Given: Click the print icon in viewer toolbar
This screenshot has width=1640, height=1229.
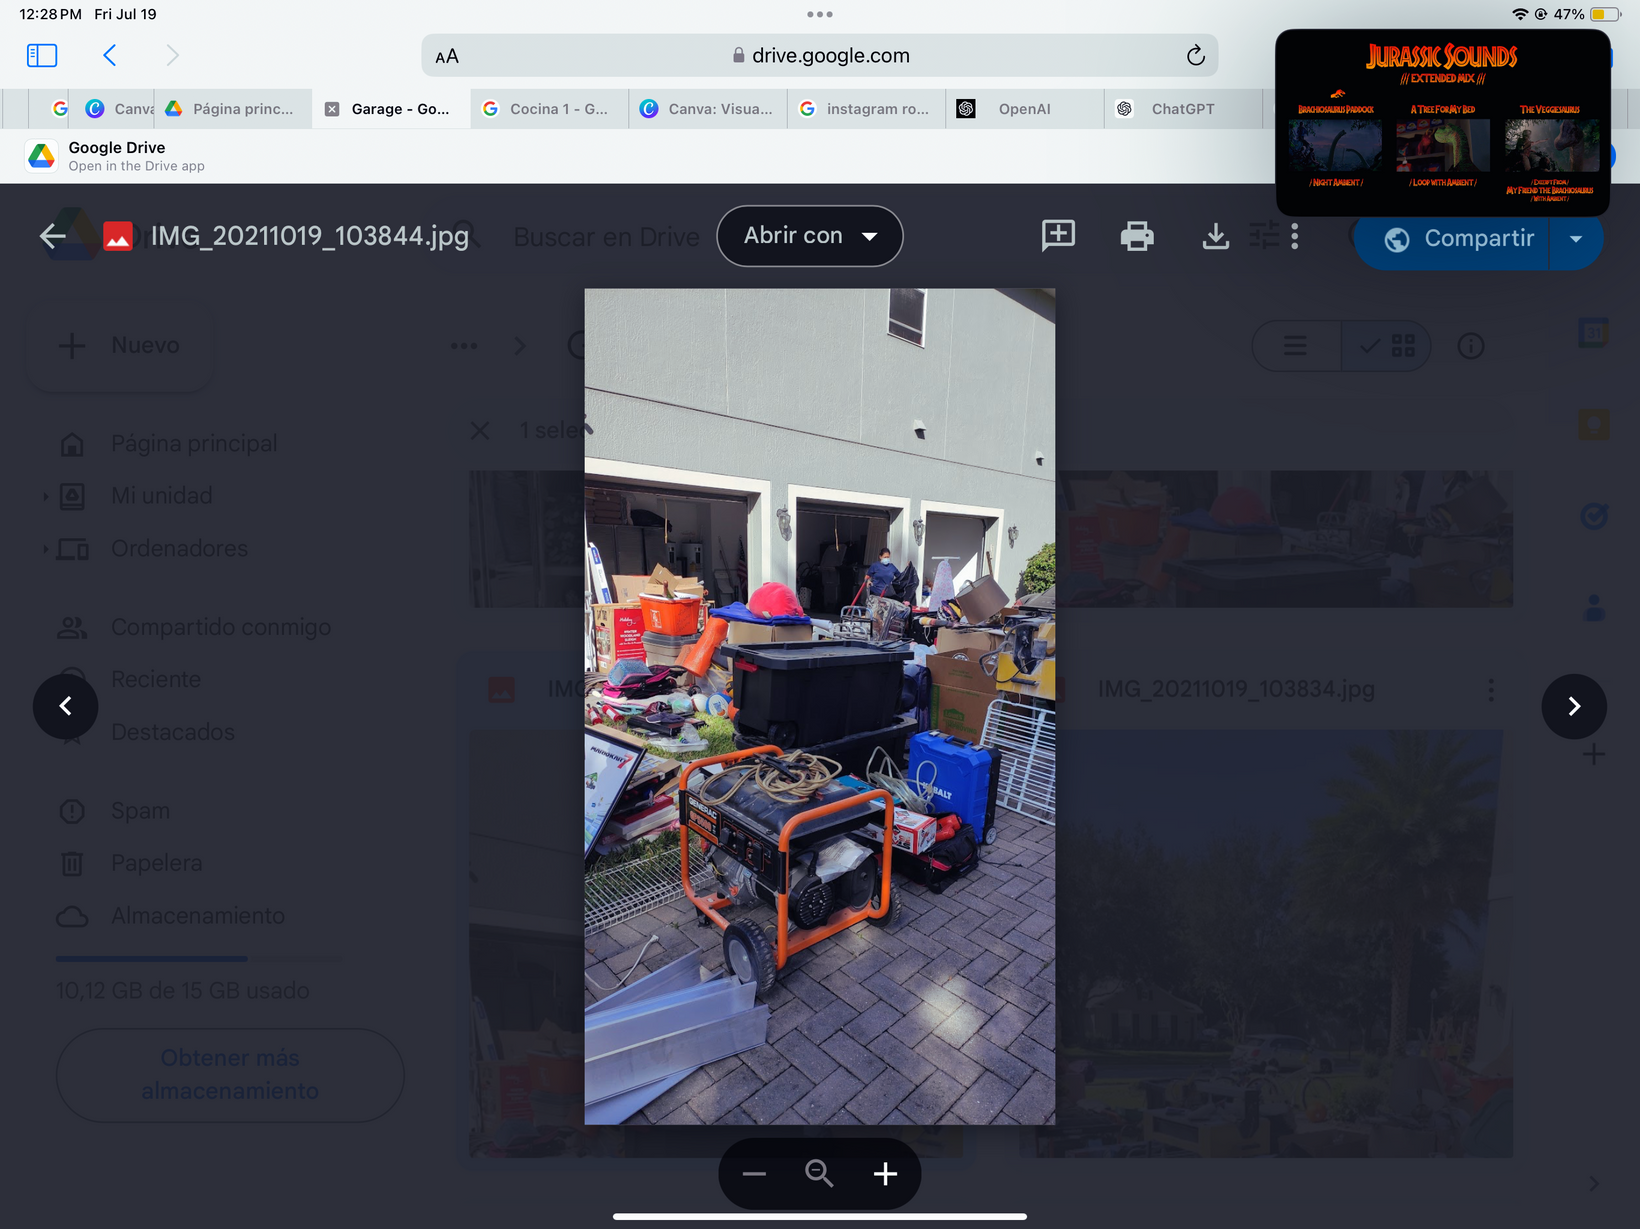Looking at the screenshot, I should tap(1137, 237).
